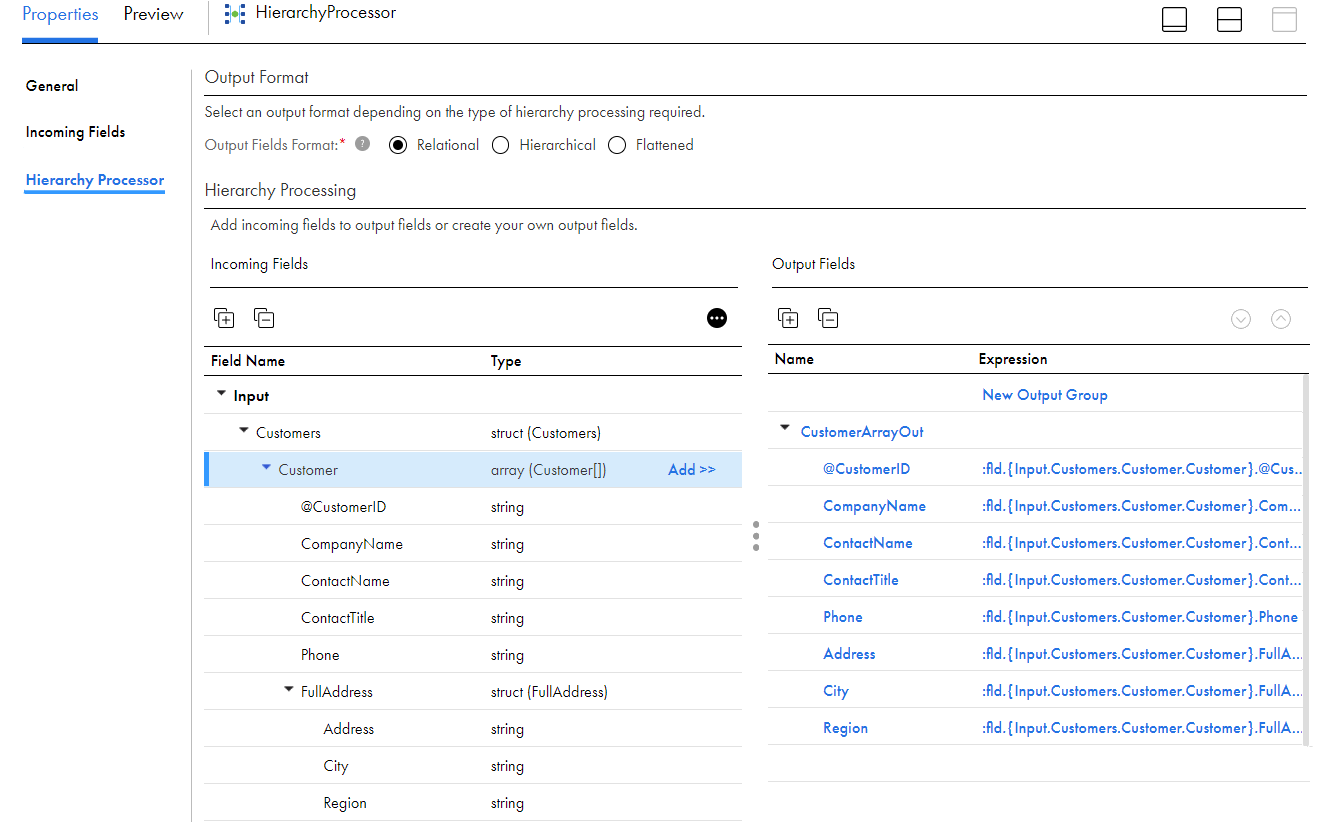Move selected output field down

click(1241, 319)
